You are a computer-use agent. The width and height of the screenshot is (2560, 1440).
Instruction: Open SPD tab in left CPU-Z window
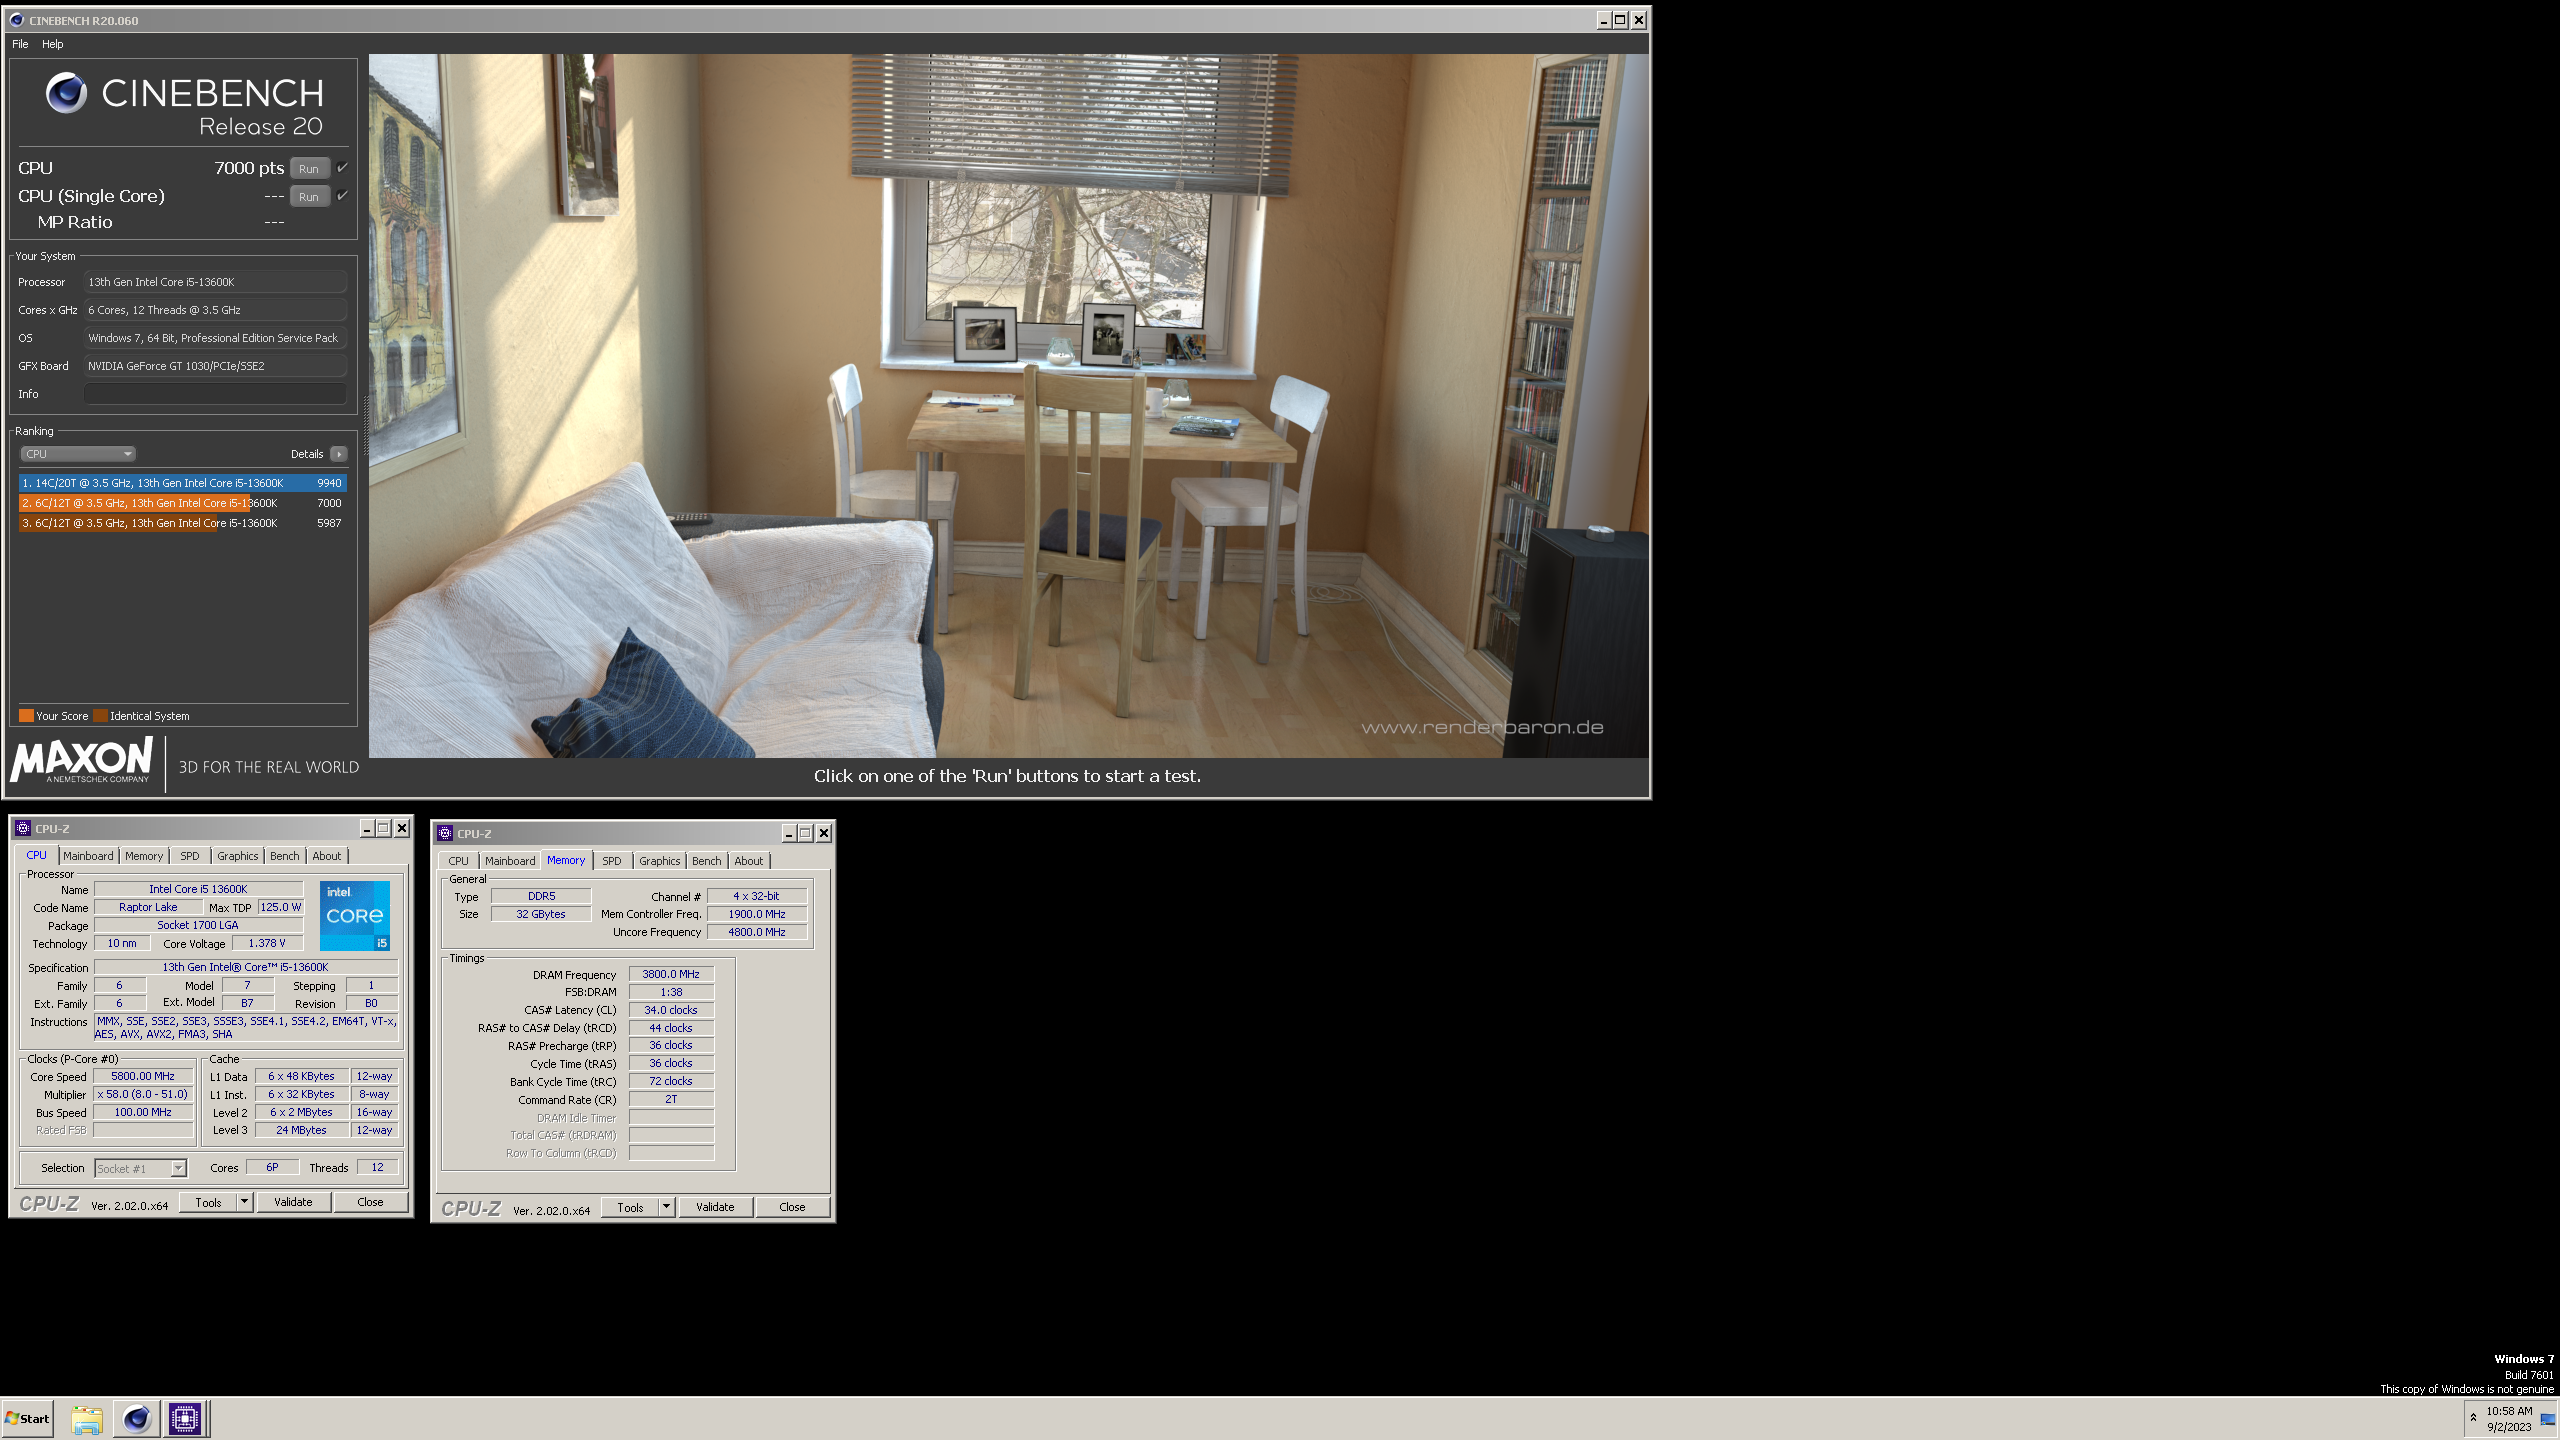[x=190, y=856]
